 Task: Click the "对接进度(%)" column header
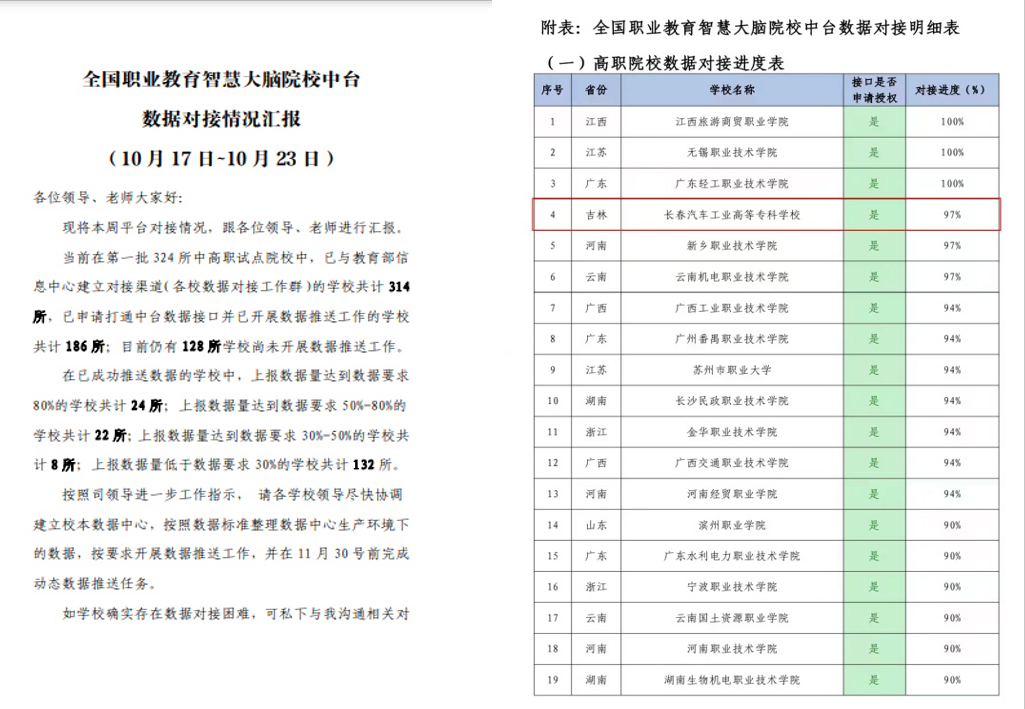(952, 90)
